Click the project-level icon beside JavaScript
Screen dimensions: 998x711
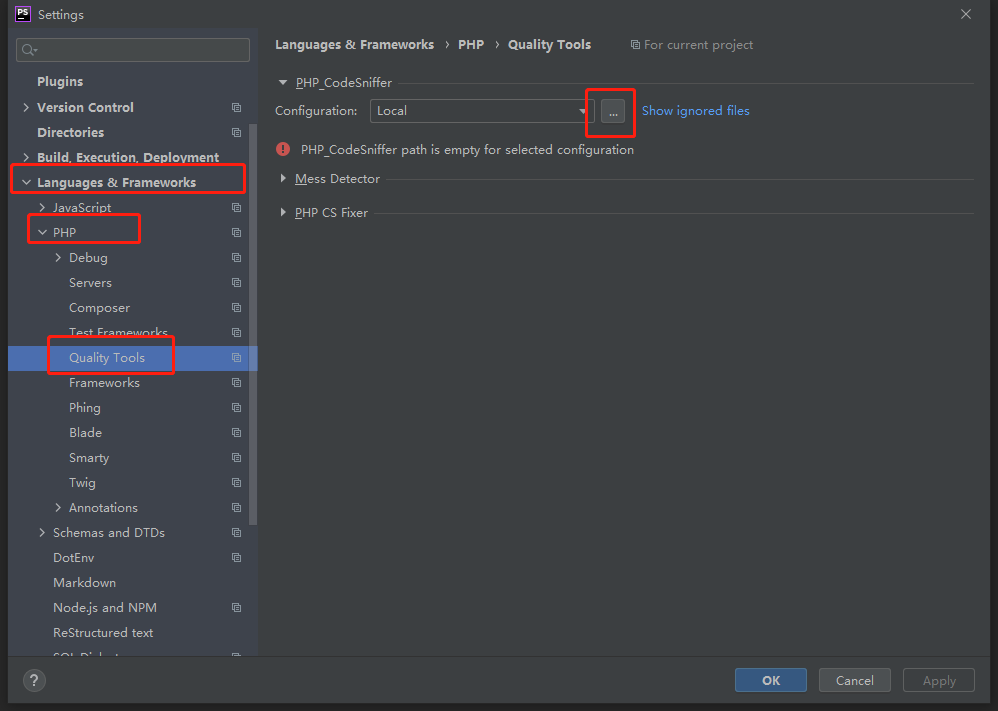click(x=237, y=208)
